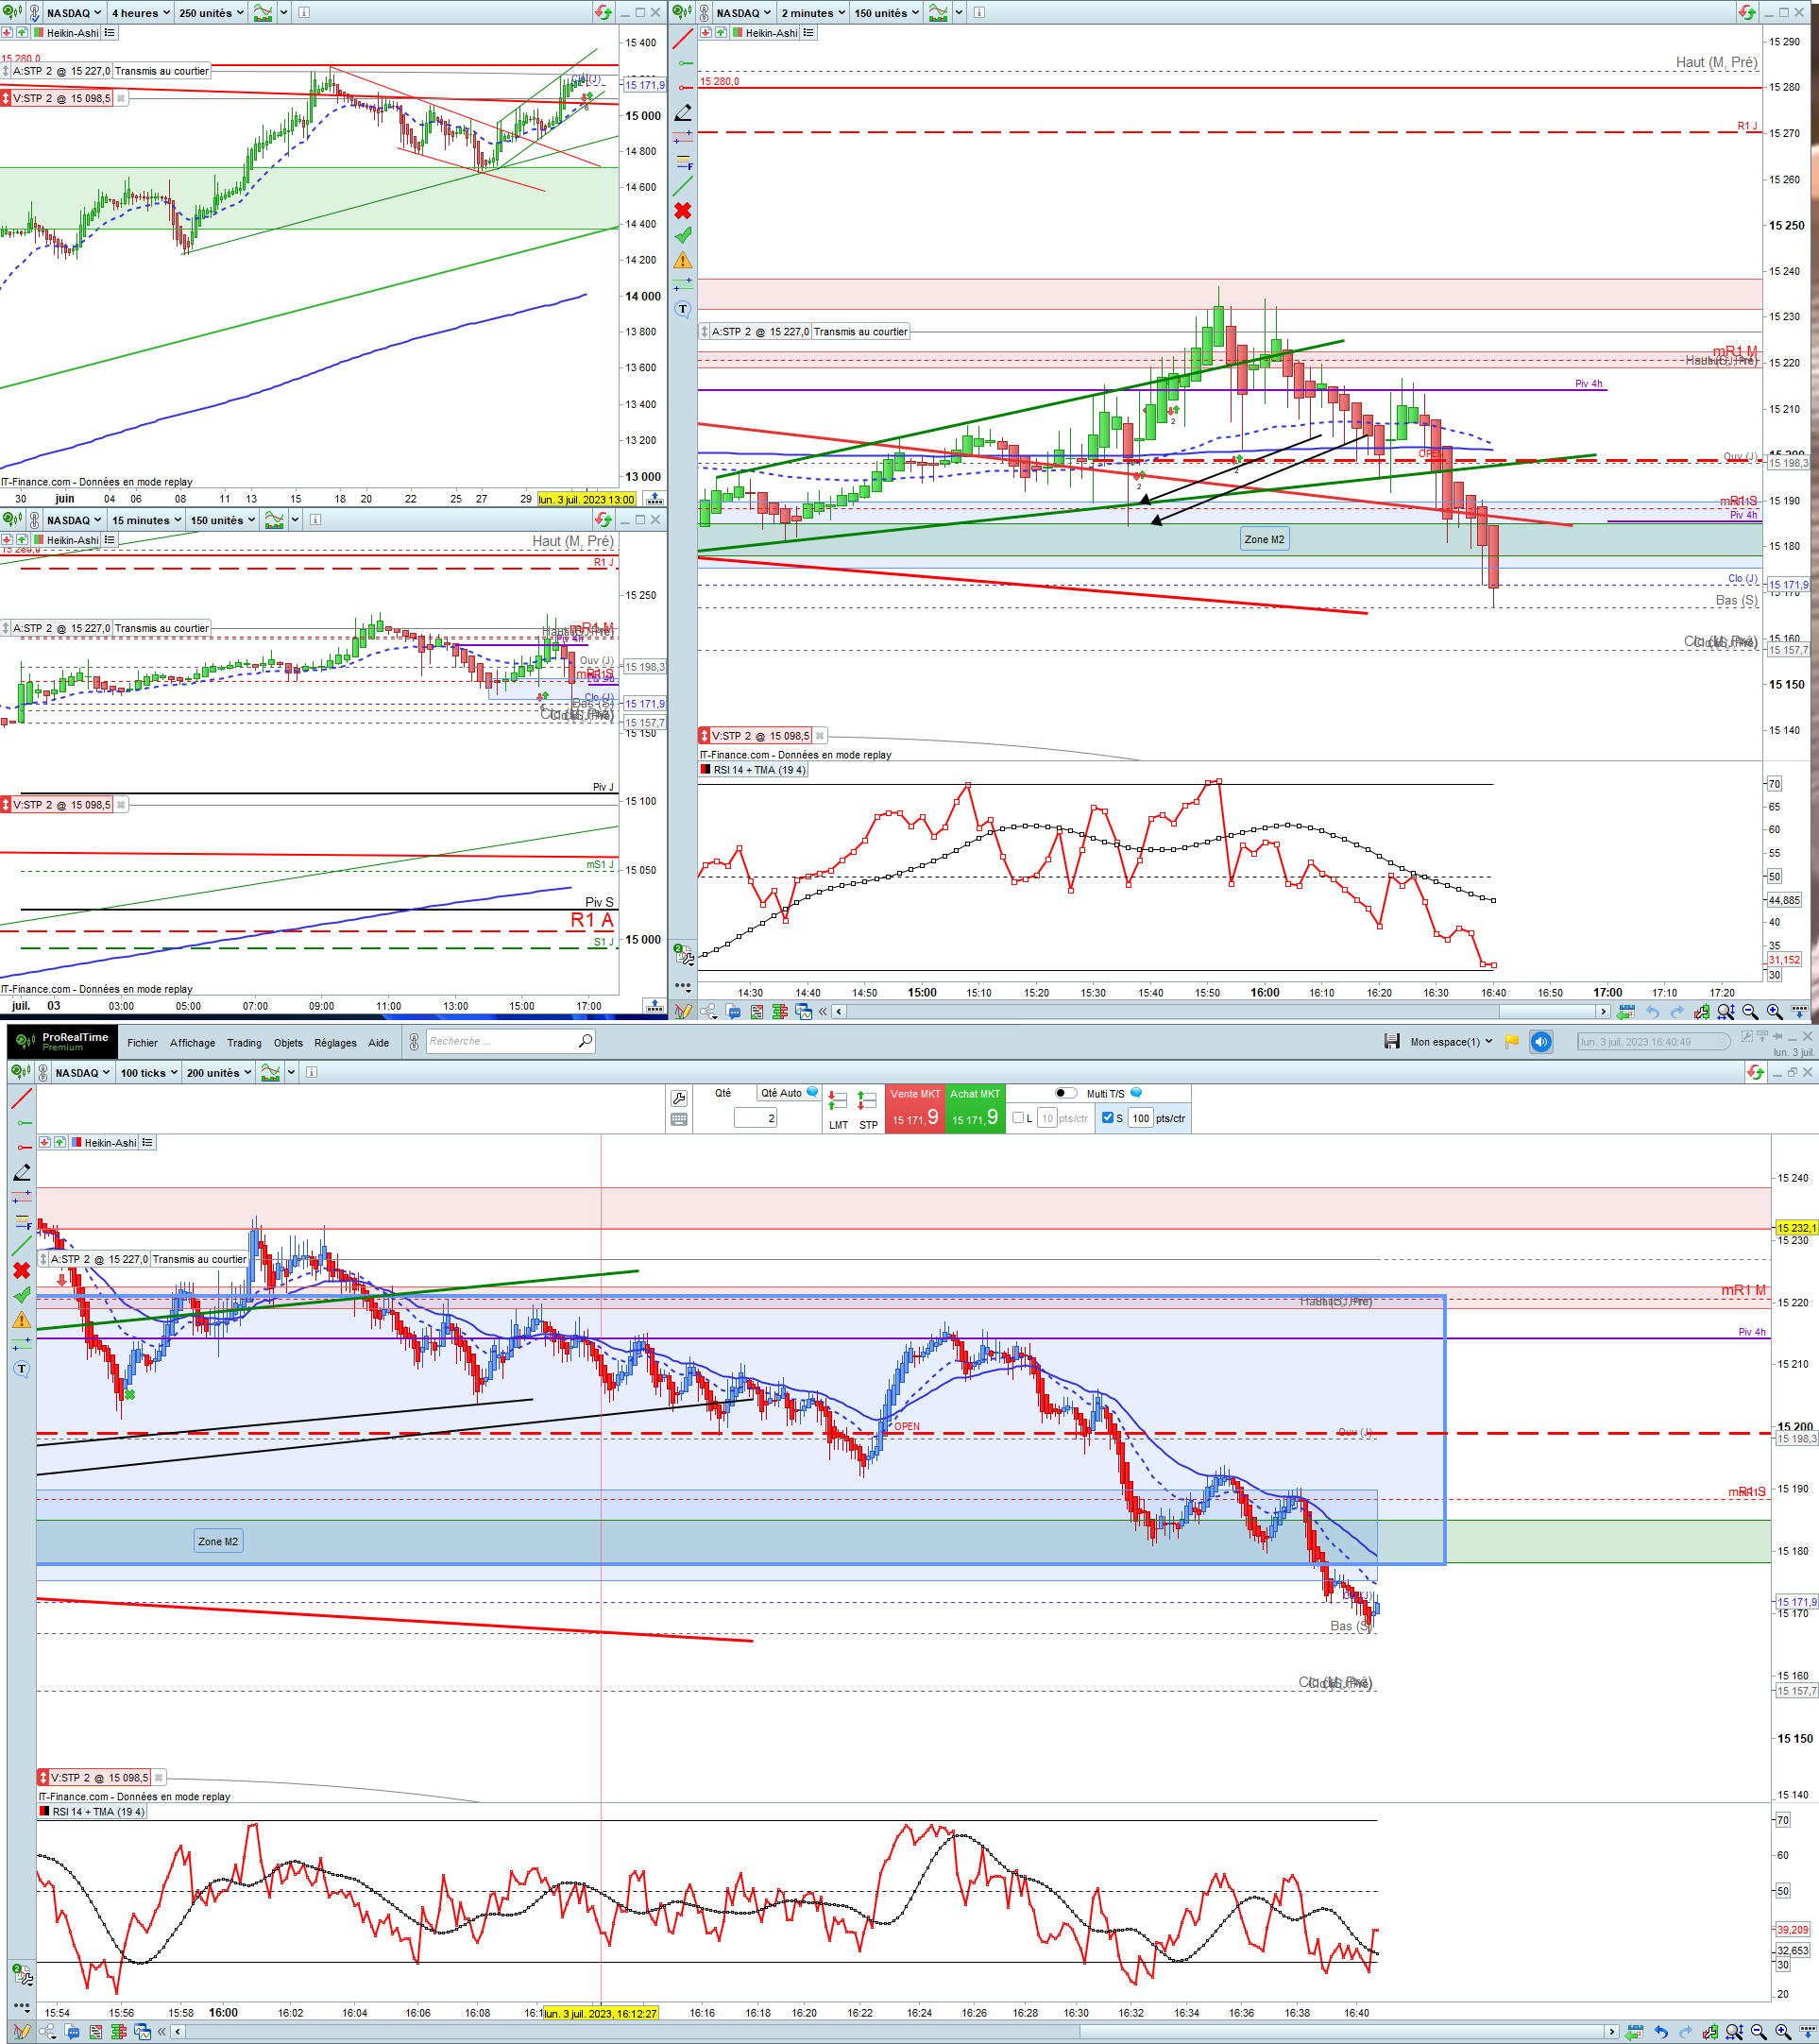Expand the Mon espace(1) workspace dropdown

coord(1451,1042)
